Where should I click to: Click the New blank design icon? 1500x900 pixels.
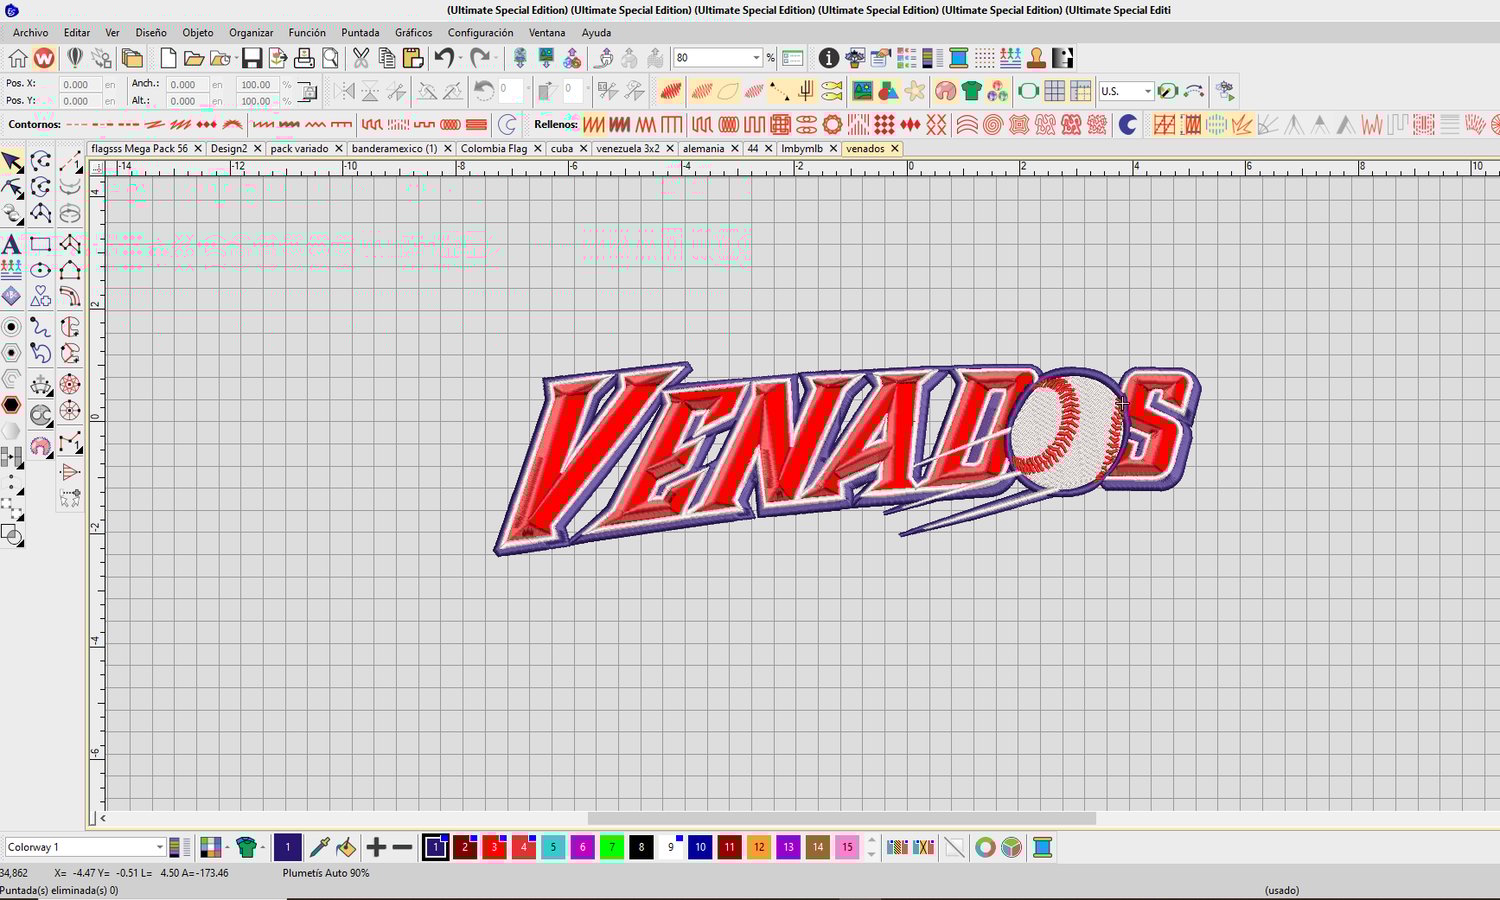pyautogui.click(x=168, y=58)
